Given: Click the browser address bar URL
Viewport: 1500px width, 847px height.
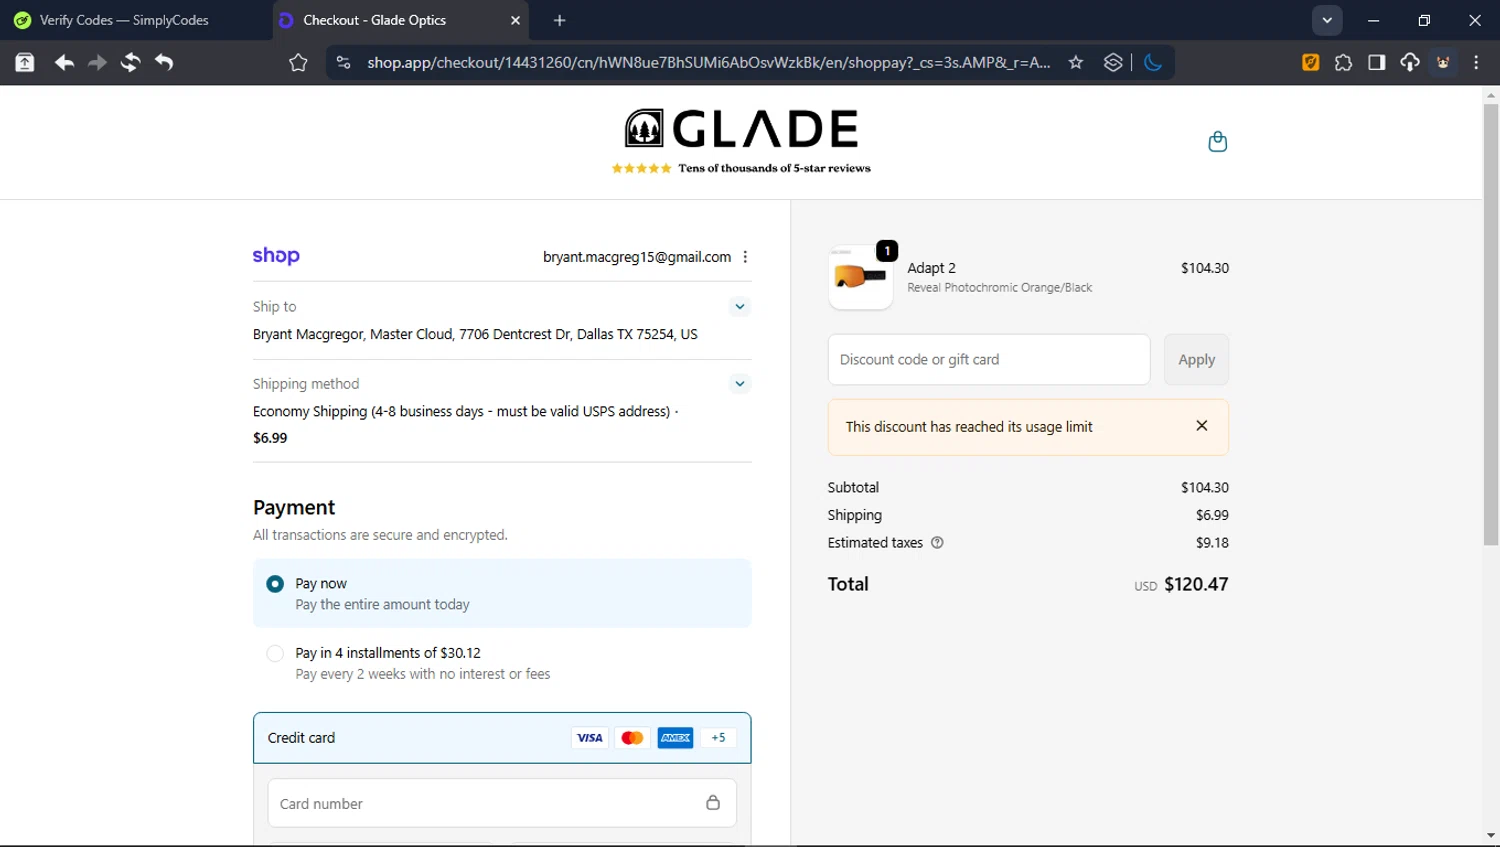Looking at the screenshot, I should click(708, 62).
